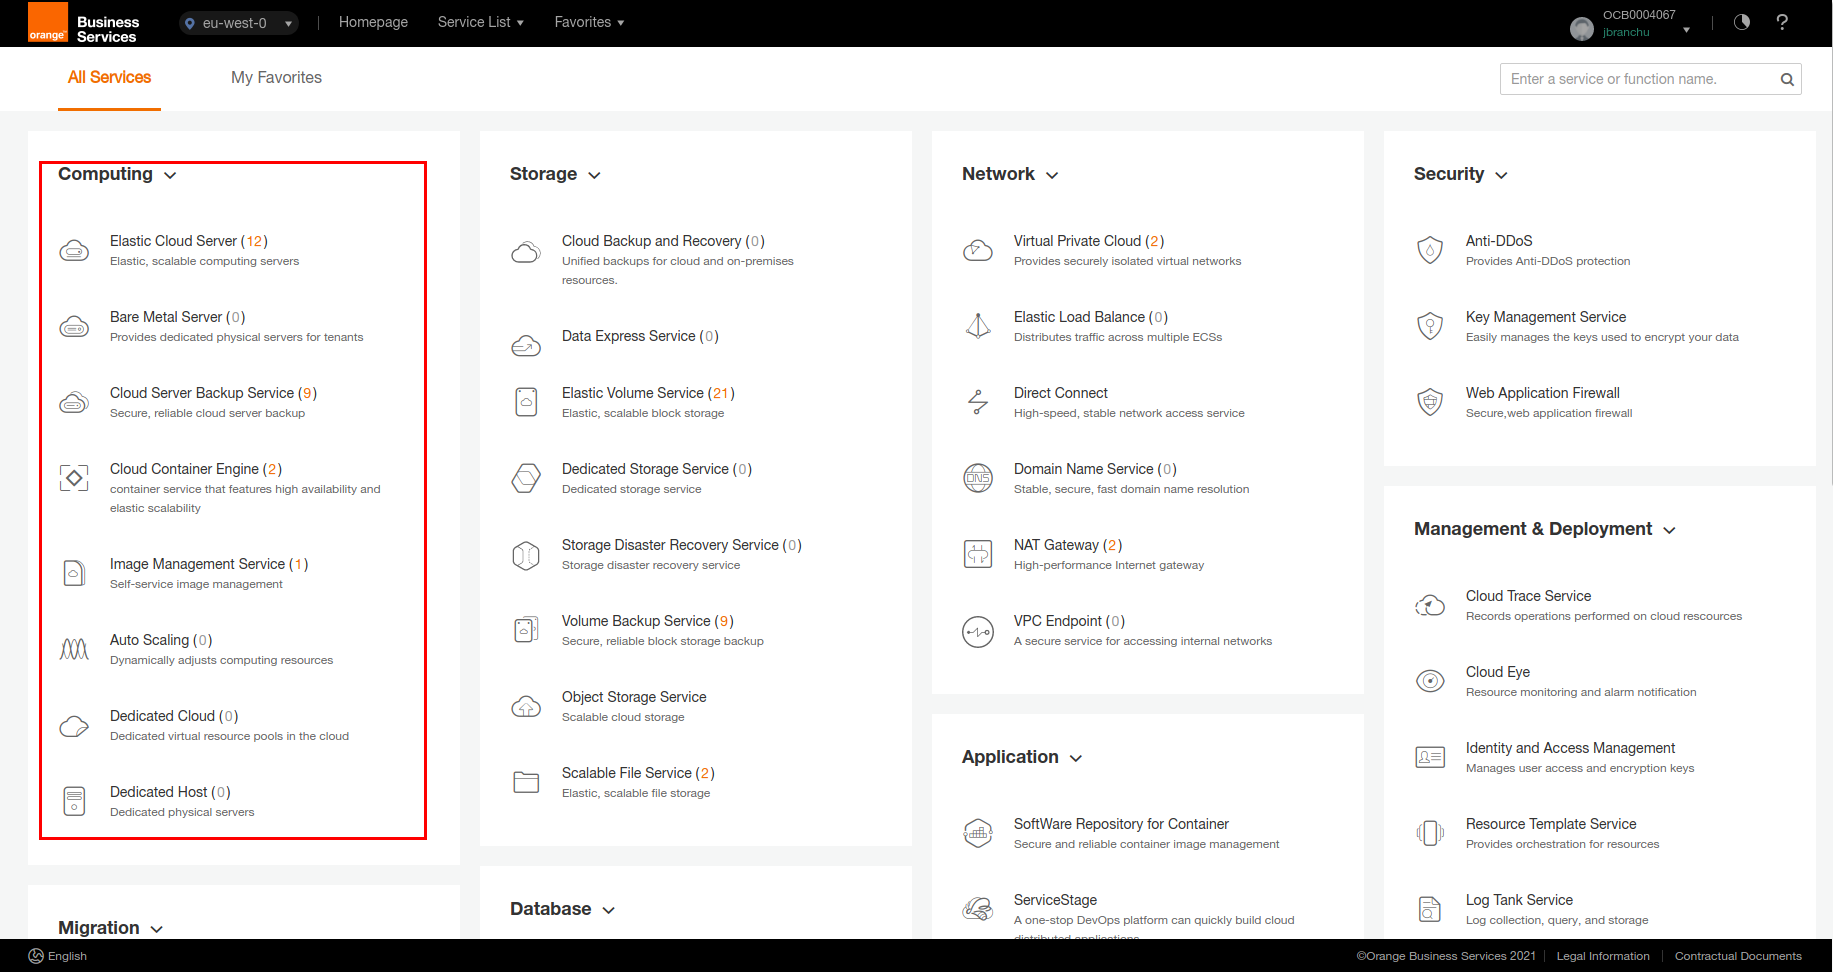The width and height of the screenshot is (1833, 972).
Task: Open the Direct Connect link
Action: tap(1061, 393)
